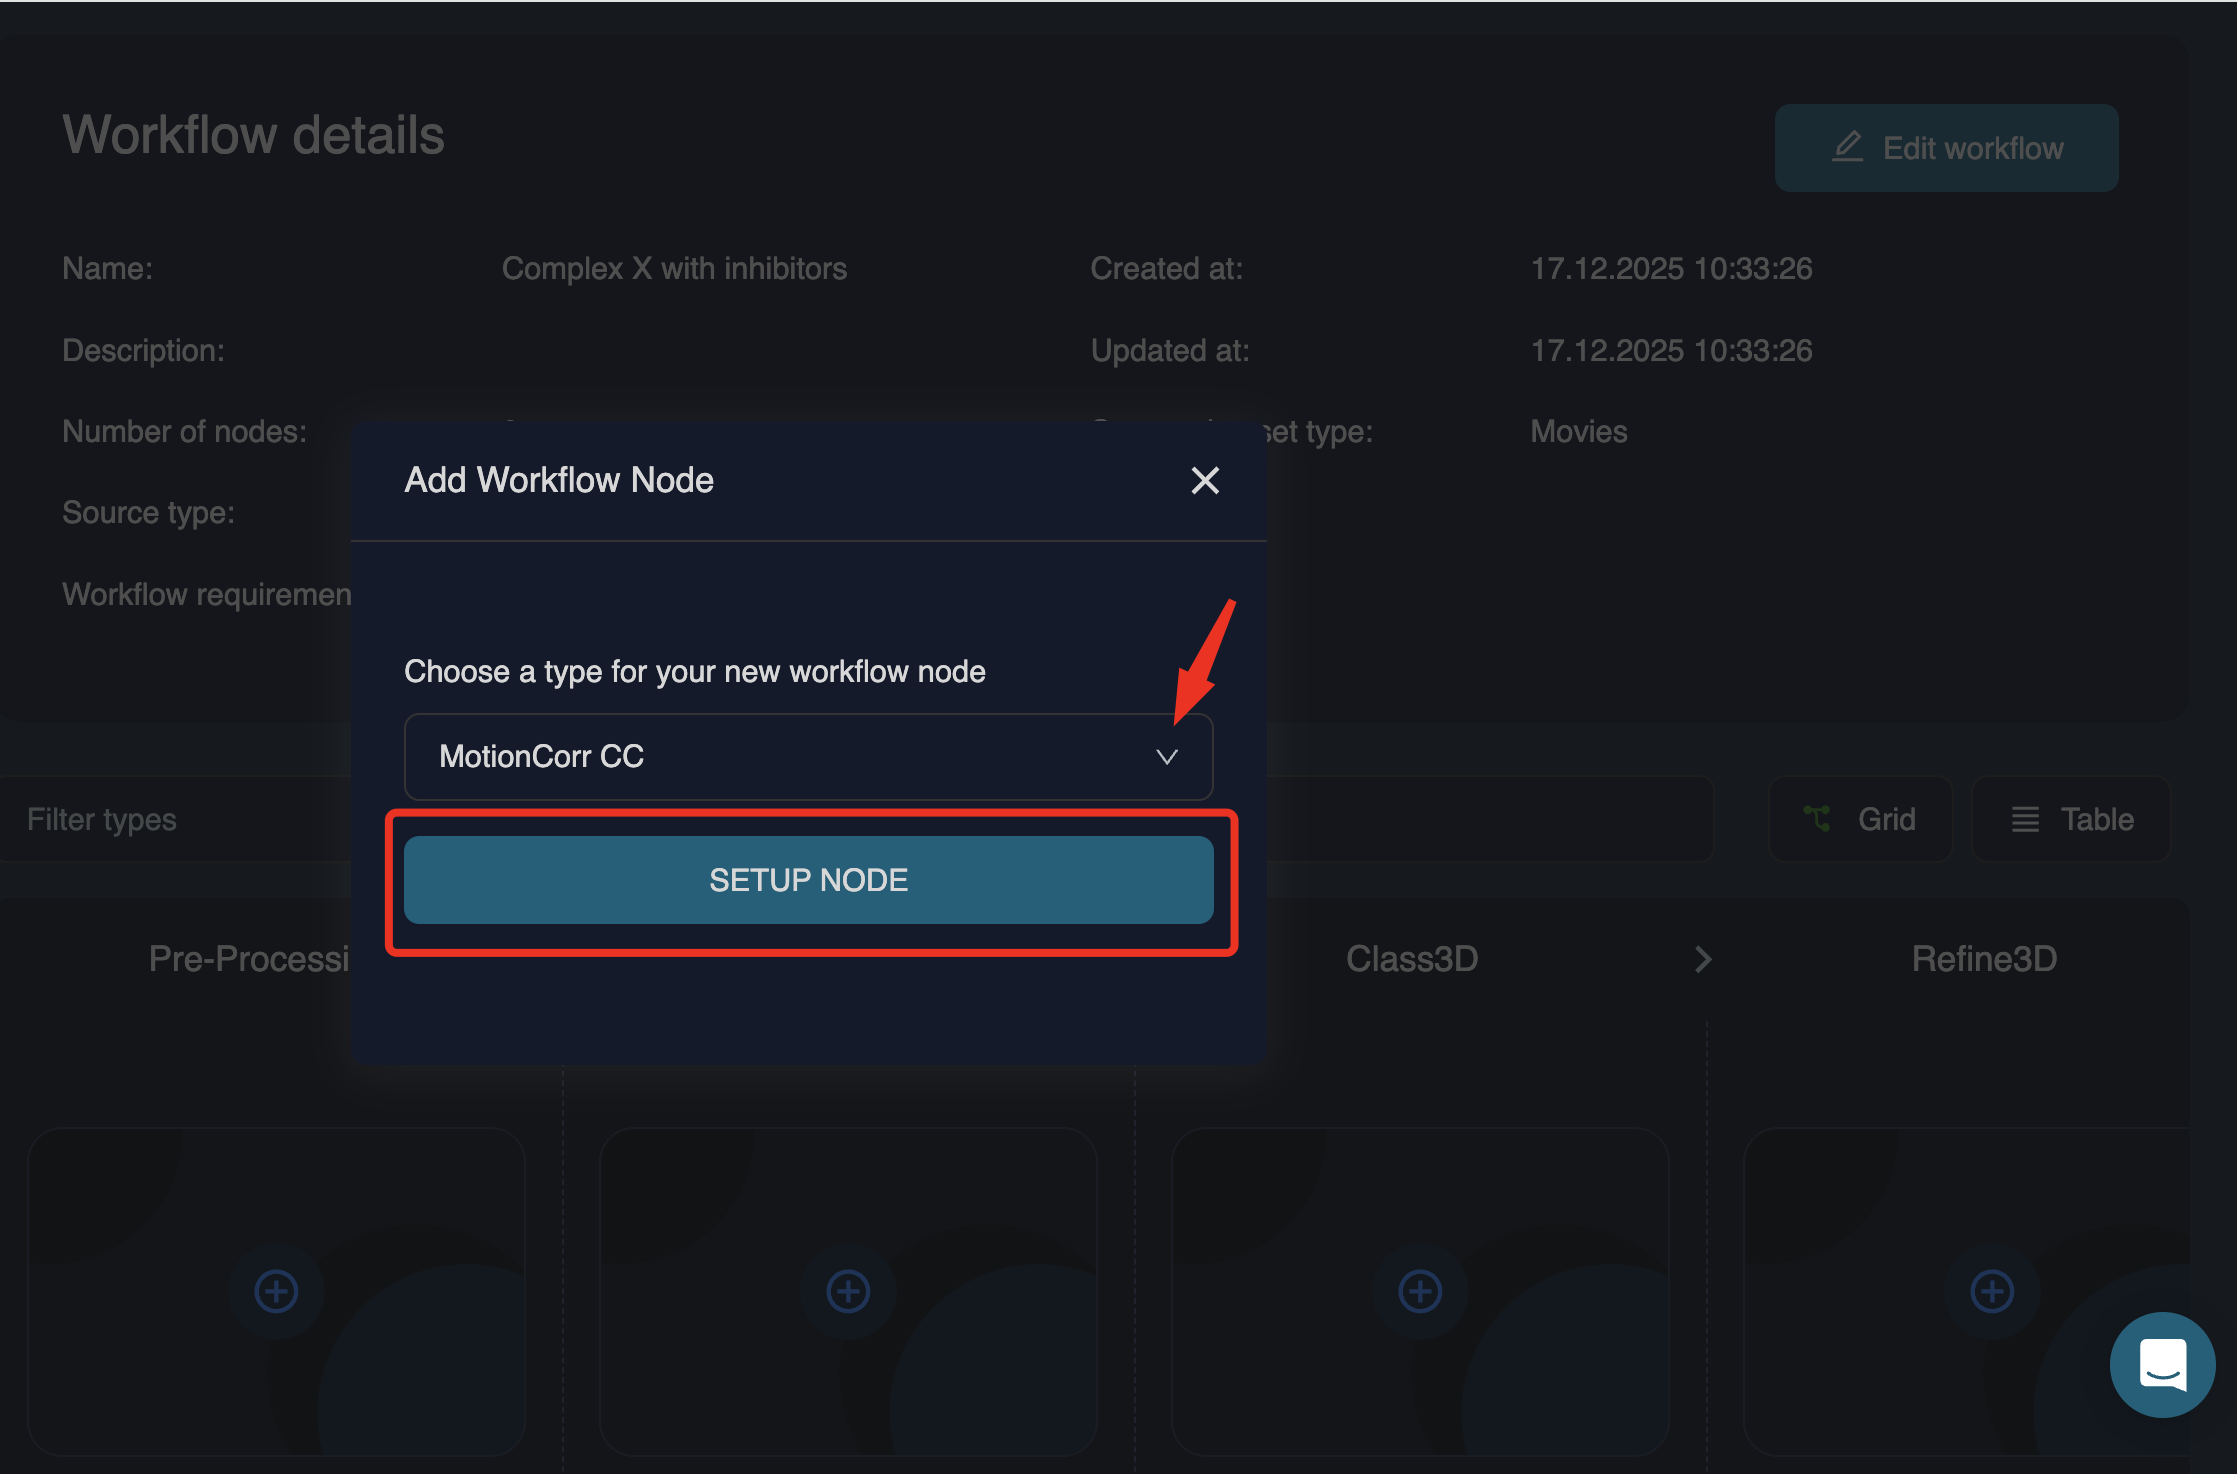Click the SETUP NODE button
The height and width of the screenshot is (1474, 2237).
click(x=808, y=880)
